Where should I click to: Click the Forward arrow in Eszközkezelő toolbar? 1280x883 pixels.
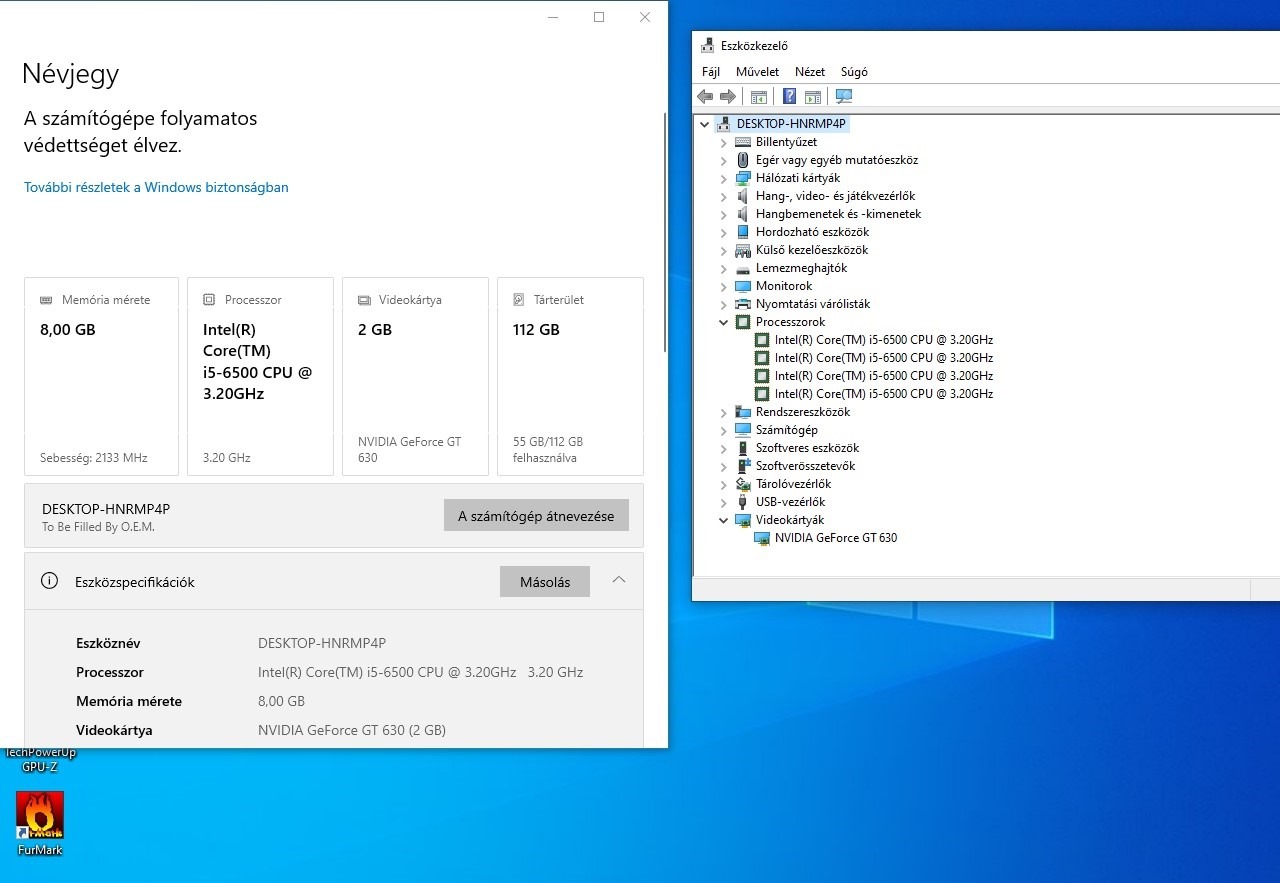coord(728,97)
